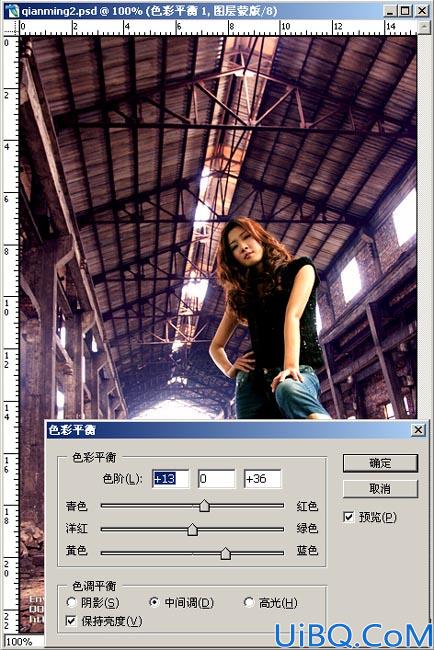Click the zoom percentage field showing 100%
The height and width of the screenshot is (650, 434).
tap(23, 641)
